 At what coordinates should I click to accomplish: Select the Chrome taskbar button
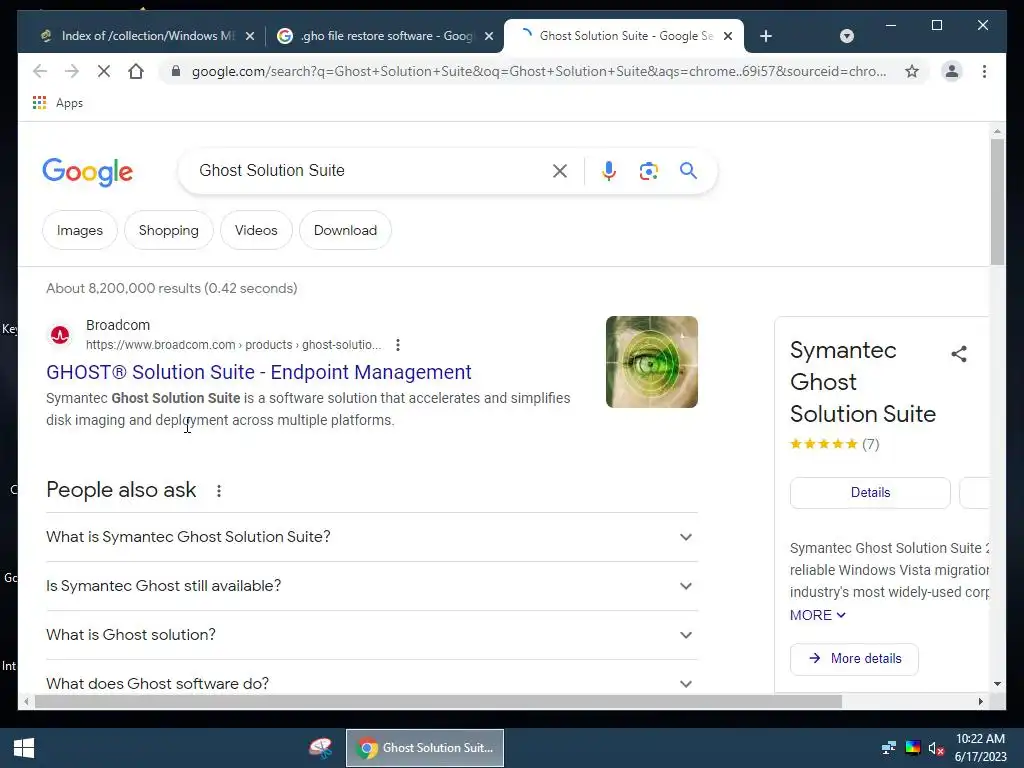tap(424, 748)
